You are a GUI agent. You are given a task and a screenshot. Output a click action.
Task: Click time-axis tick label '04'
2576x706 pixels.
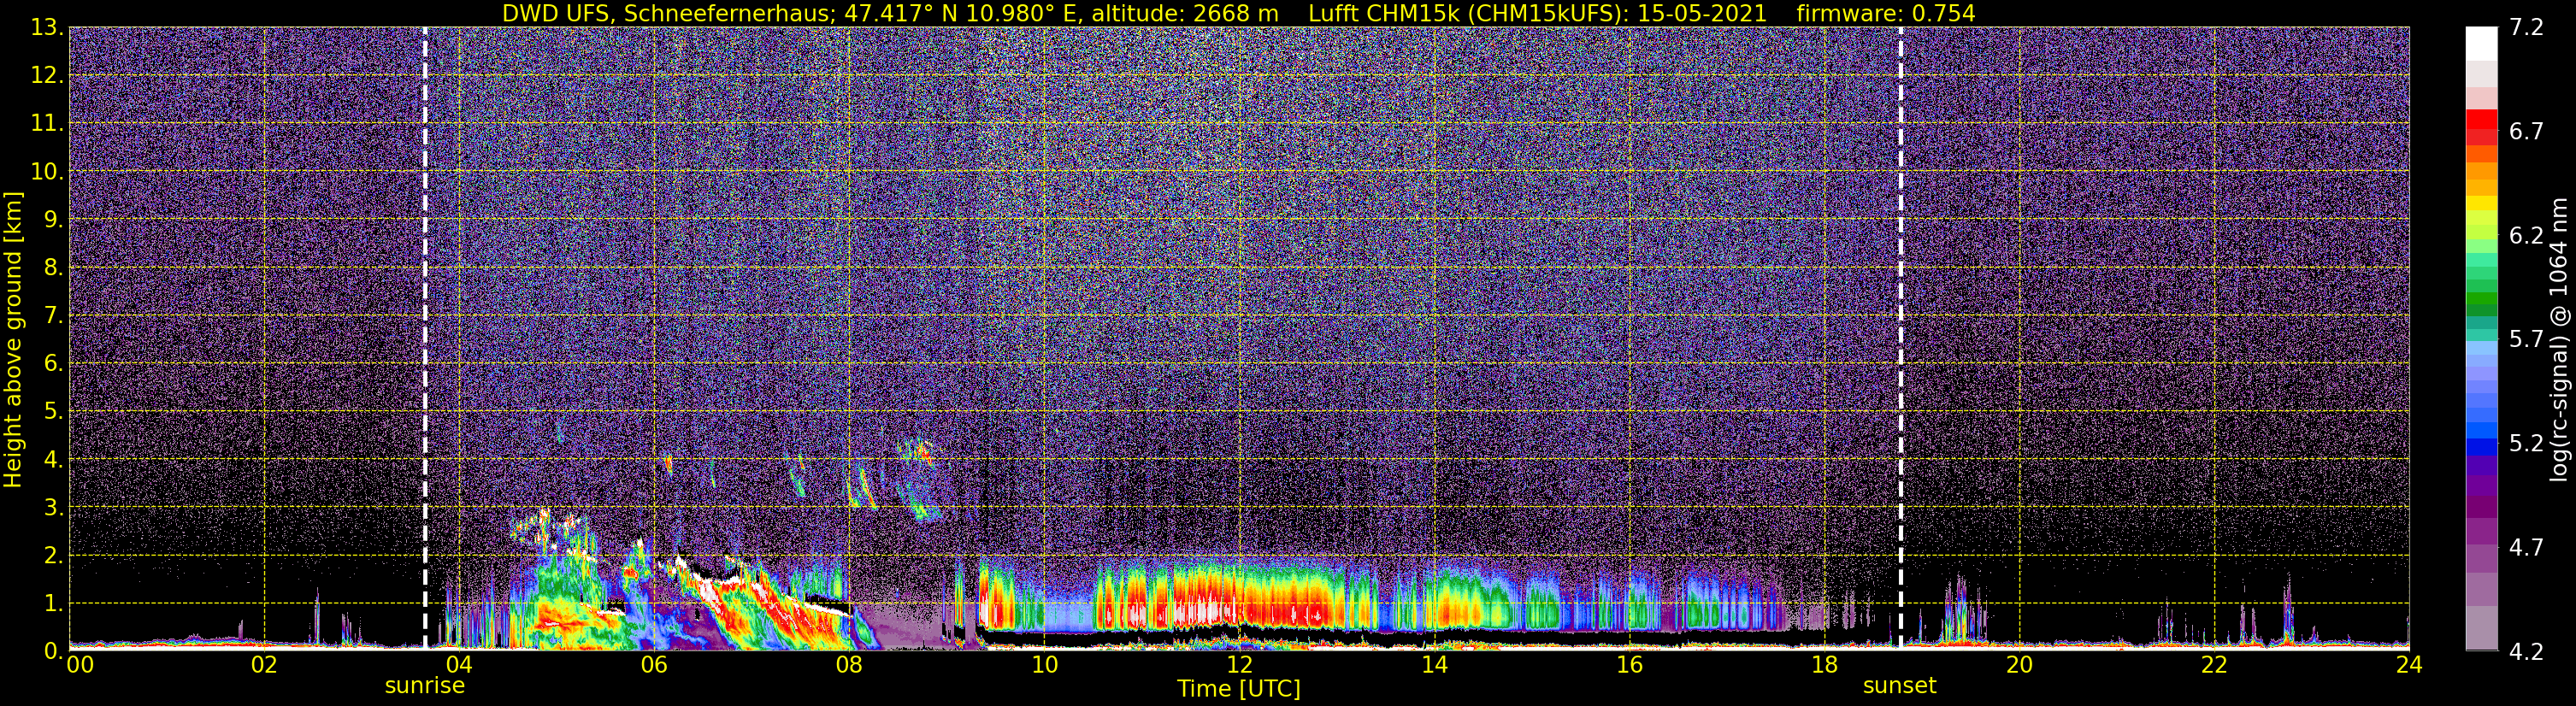(x=459, y=665)
